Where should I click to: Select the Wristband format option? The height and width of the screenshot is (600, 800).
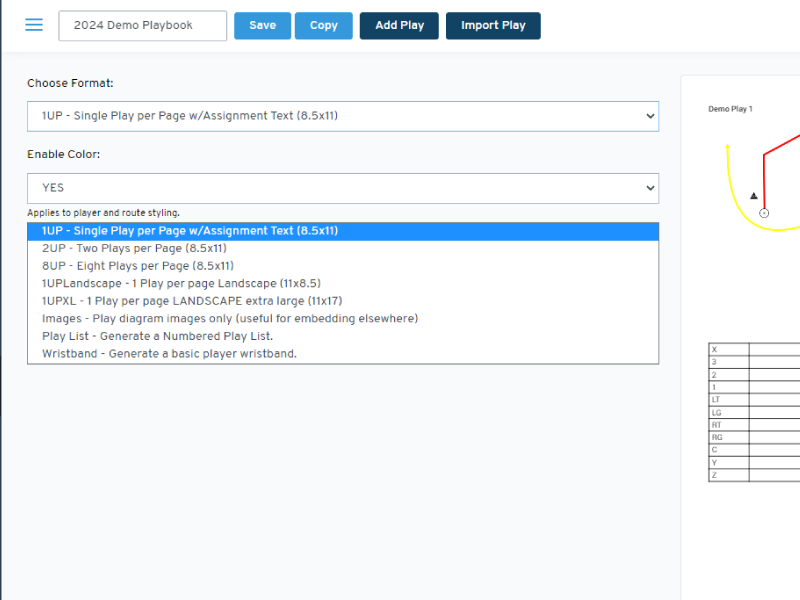point(169,354)
